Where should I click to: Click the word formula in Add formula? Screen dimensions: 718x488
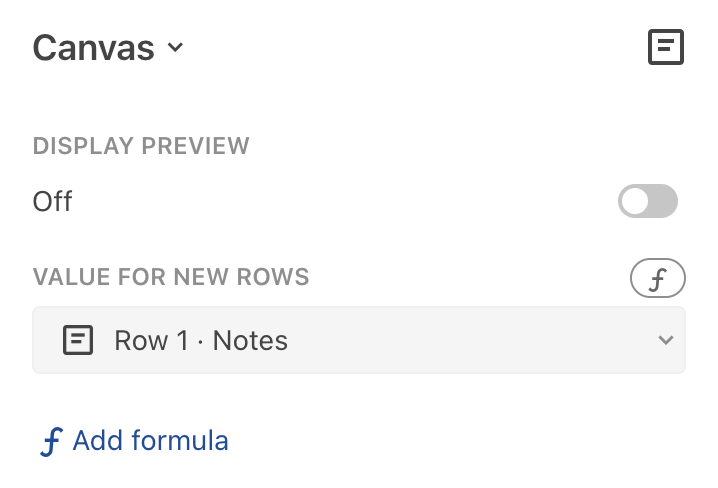click(183, 441)
